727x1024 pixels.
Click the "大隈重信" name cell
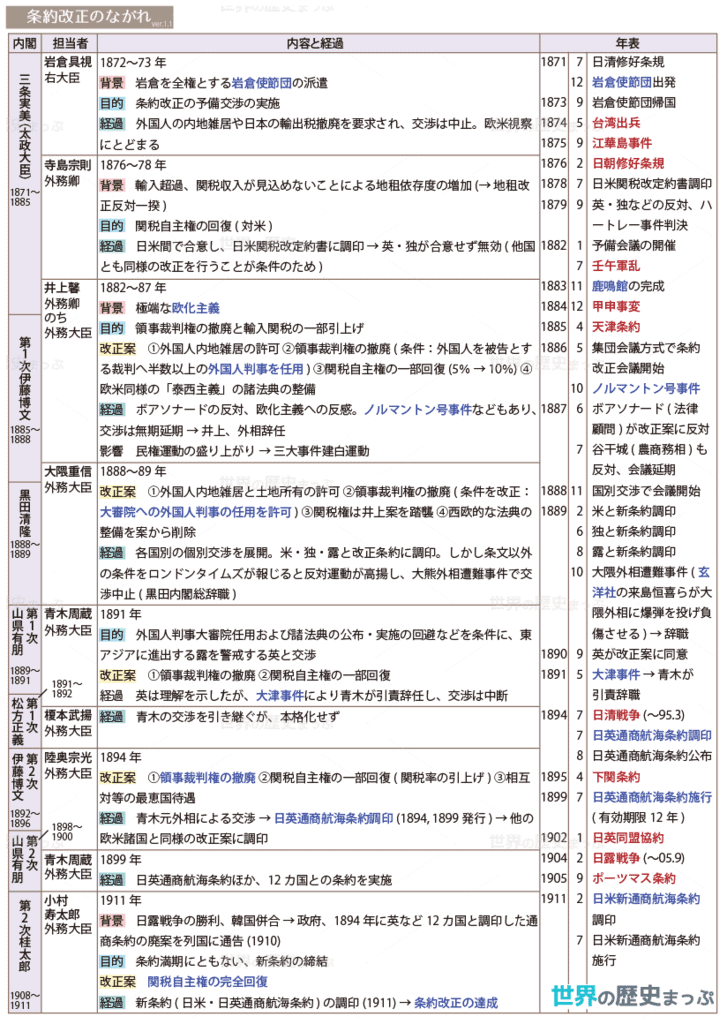68,471
